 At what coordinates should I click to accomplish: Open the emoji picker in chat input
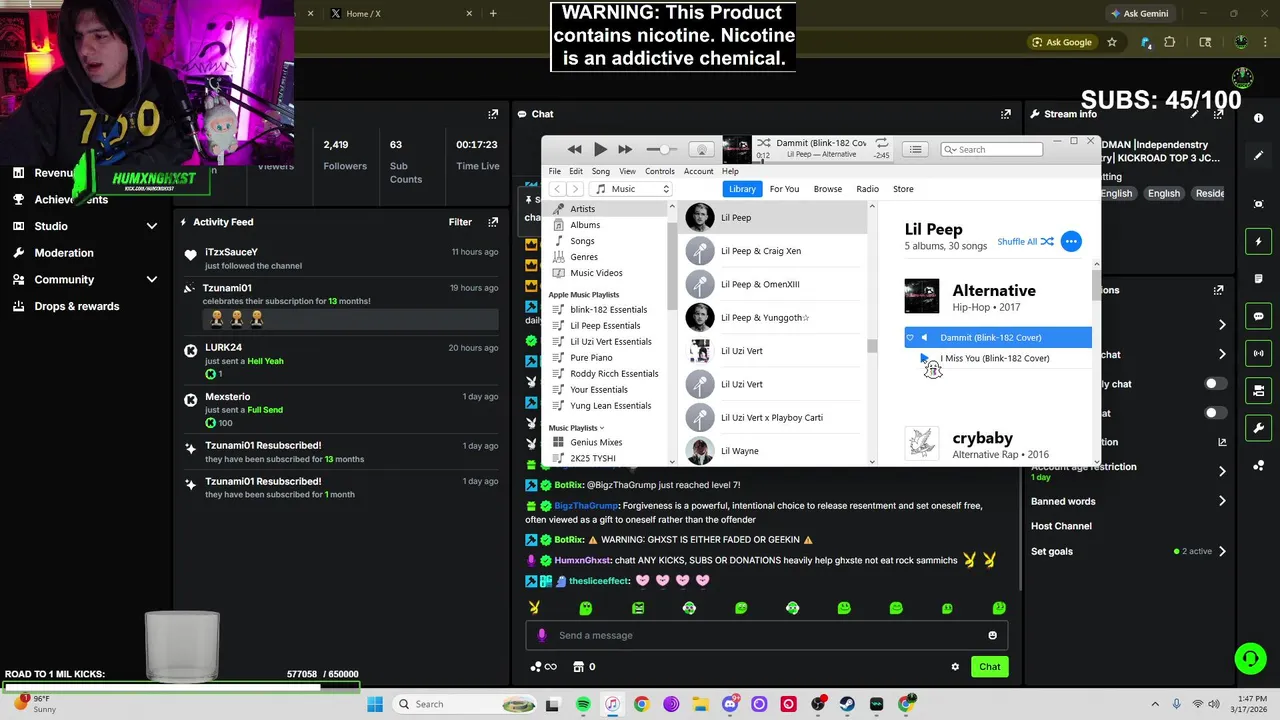tap(992, 635)
